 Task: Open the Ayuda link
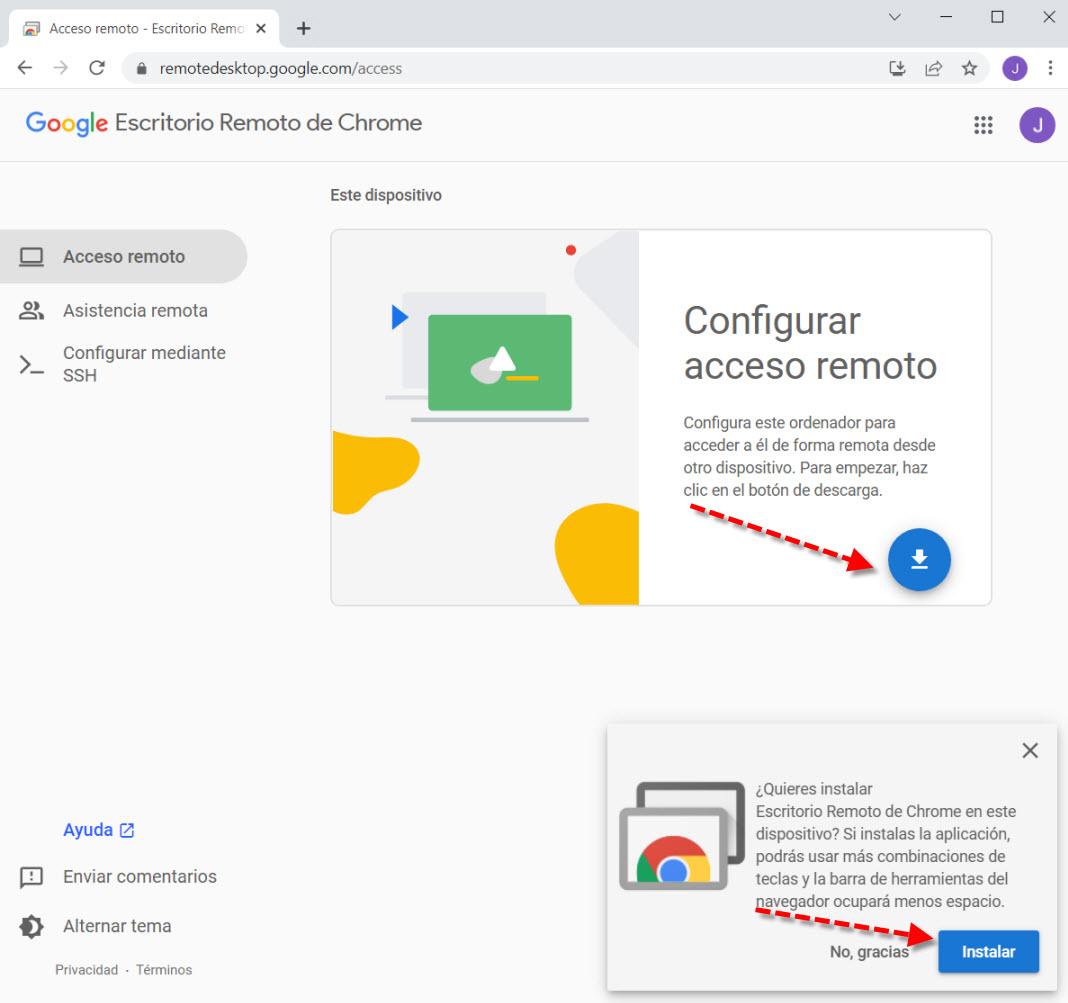click(x=89, y=829)
